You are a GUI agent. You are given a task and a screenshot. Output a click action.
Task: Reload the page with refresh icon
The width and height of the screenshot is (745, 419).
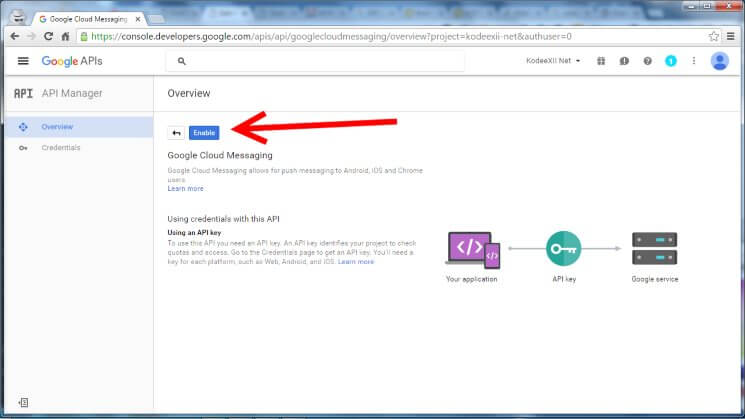point(48,36)
